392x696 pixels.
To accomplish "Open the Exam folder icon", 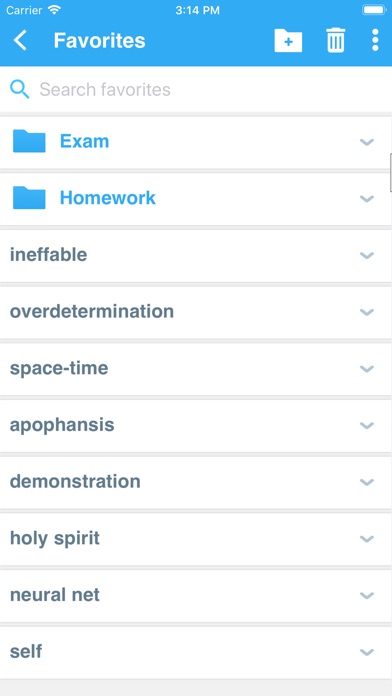I will click(29, 141).
